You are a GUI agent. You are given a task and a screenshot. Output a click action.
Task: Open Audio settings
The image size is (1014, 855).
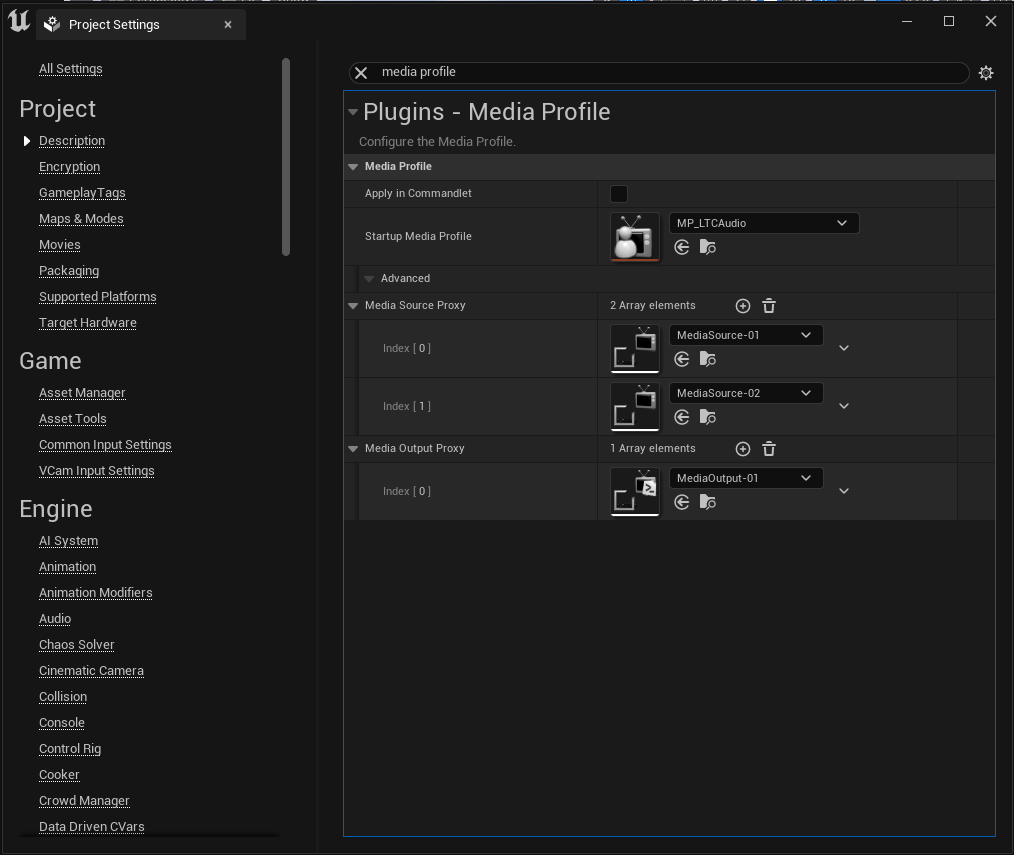point(55,618)
